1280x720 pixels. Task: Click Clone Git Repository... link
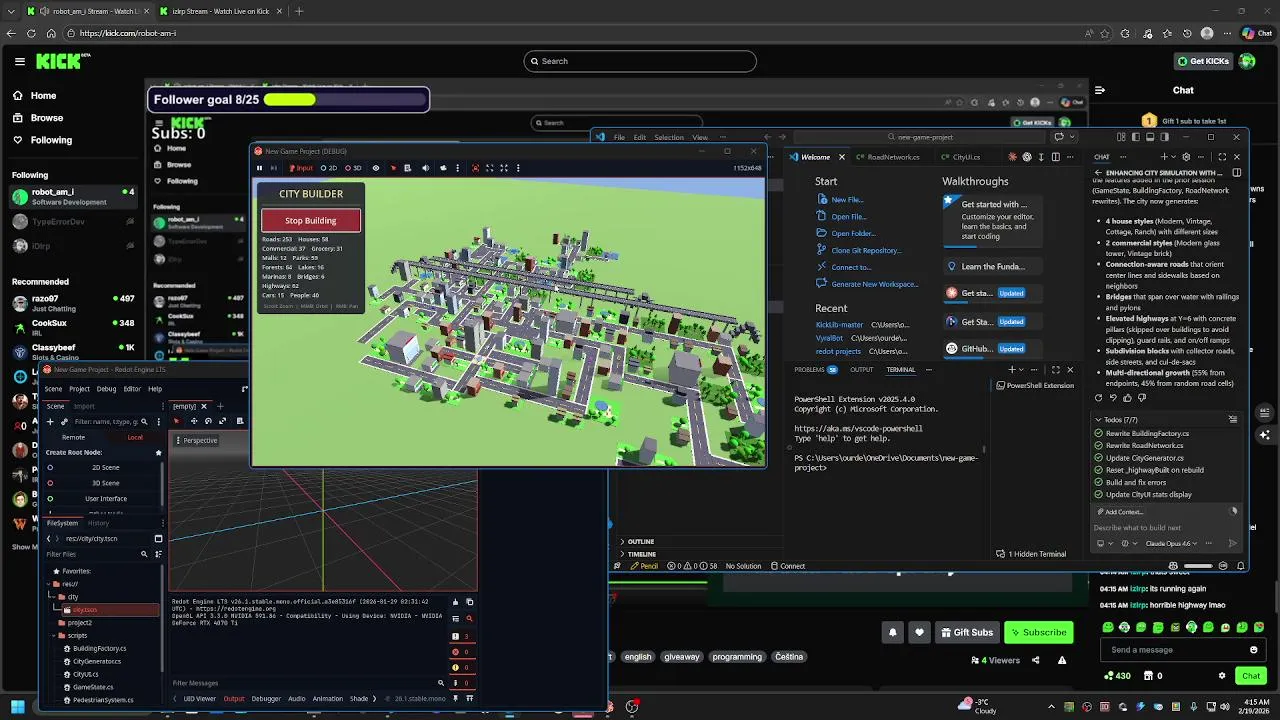pyautogui.click(x=866, y=250)
